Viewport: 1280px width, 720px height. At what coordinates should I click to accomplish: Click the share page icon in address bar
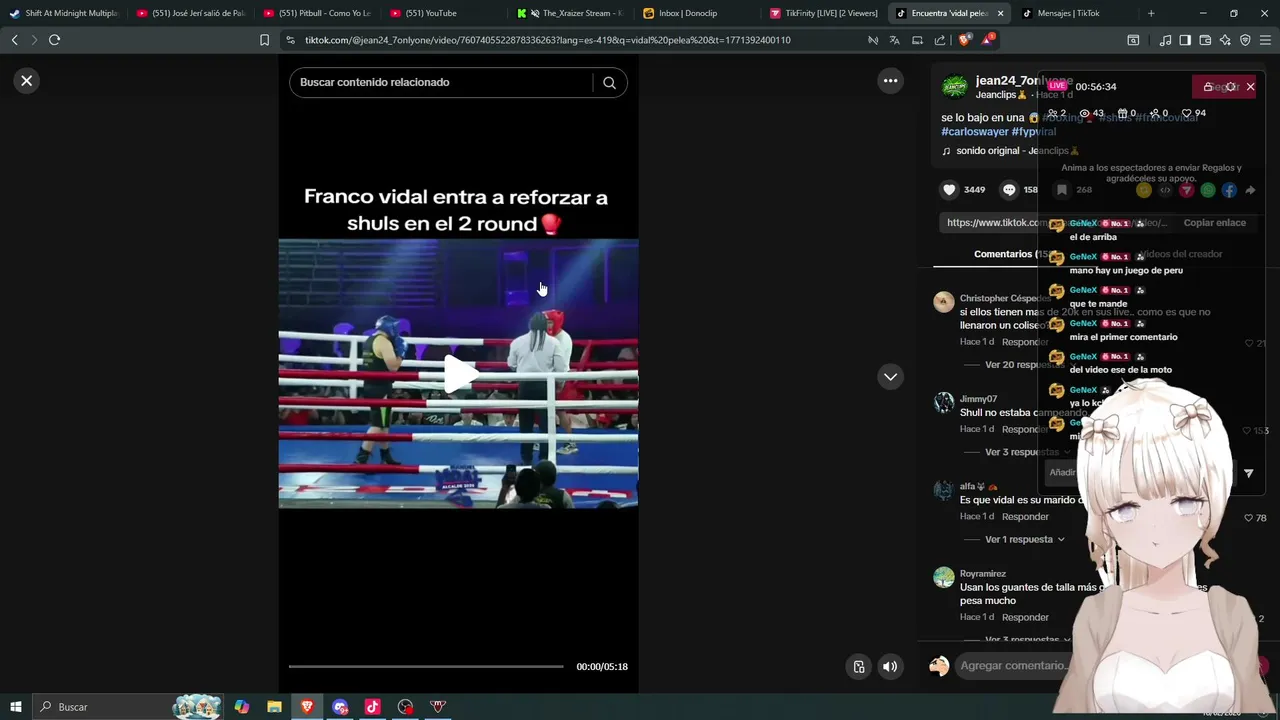coord(940,40)
